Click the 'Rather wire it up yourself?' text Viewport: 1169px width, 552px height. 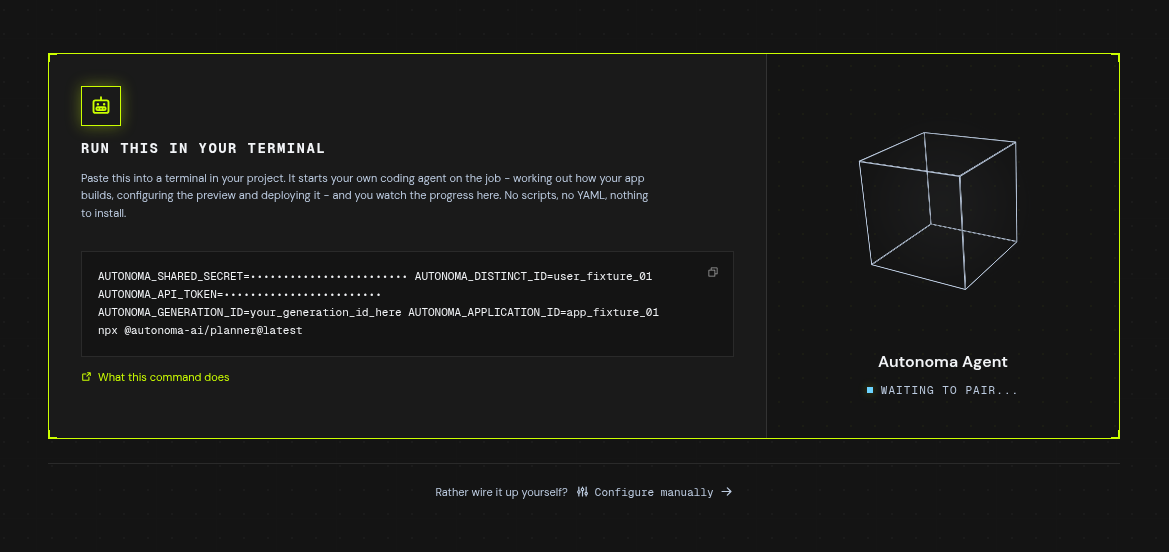click(501, 492)
